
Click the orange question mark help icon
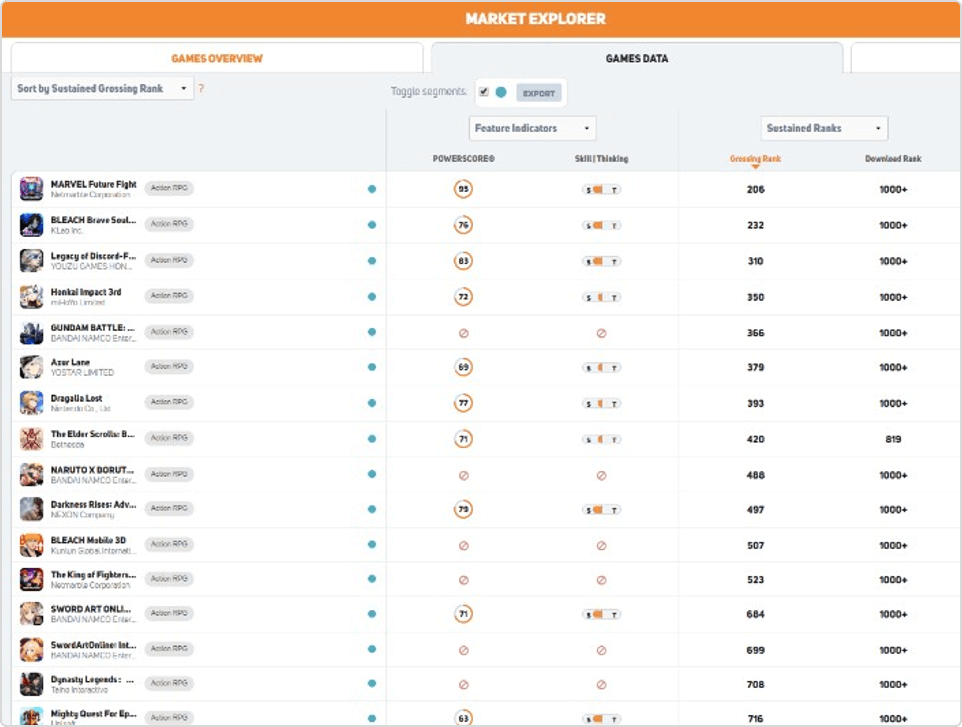tap(201, 89)
